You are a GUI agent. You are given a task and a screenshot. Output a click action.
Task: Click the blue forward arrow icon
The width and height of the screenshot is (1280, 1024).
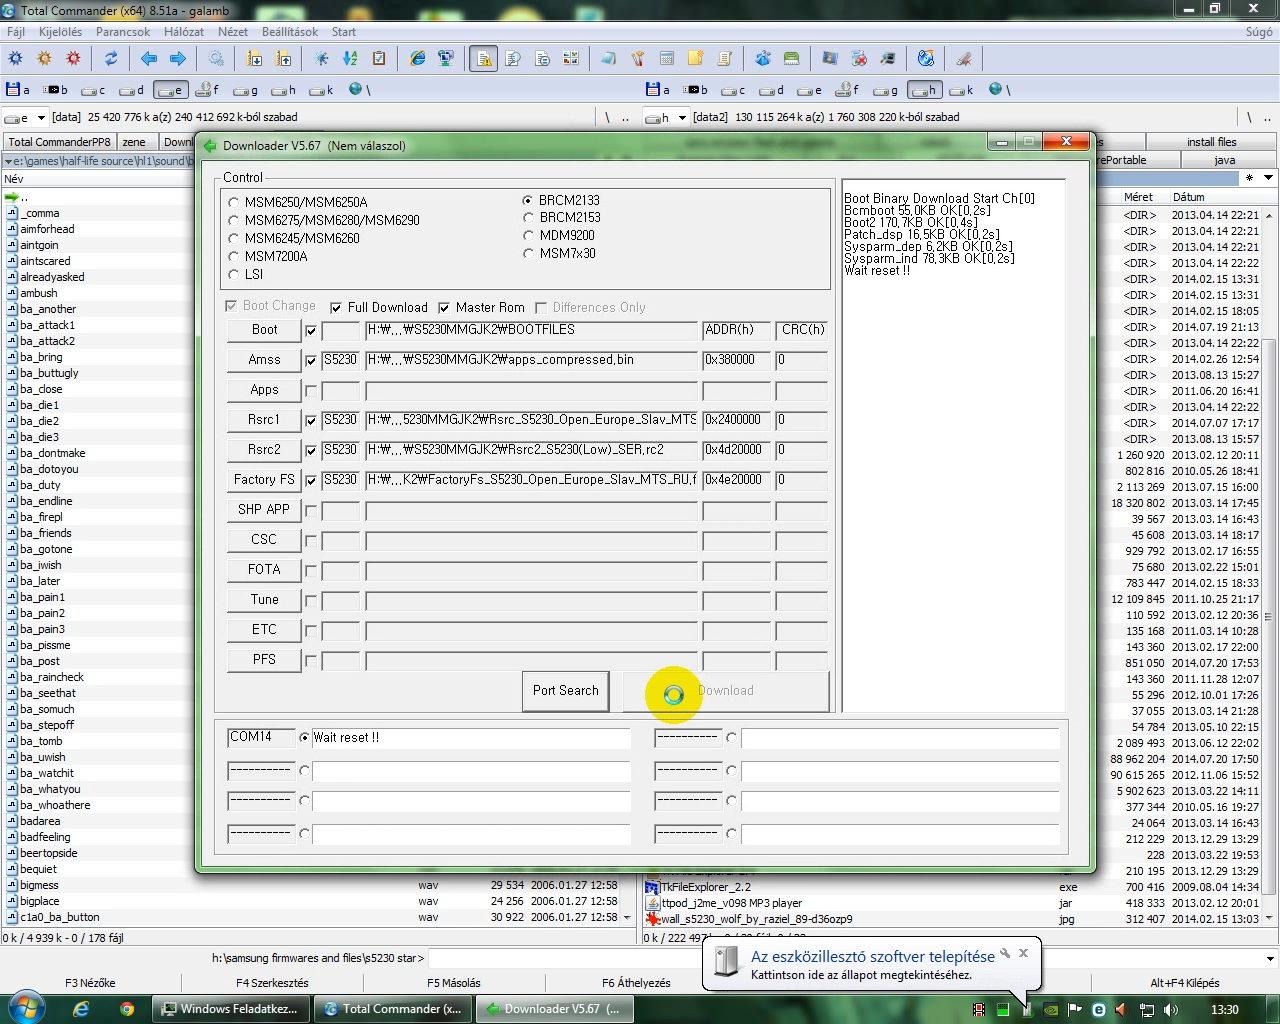[178, 59]
